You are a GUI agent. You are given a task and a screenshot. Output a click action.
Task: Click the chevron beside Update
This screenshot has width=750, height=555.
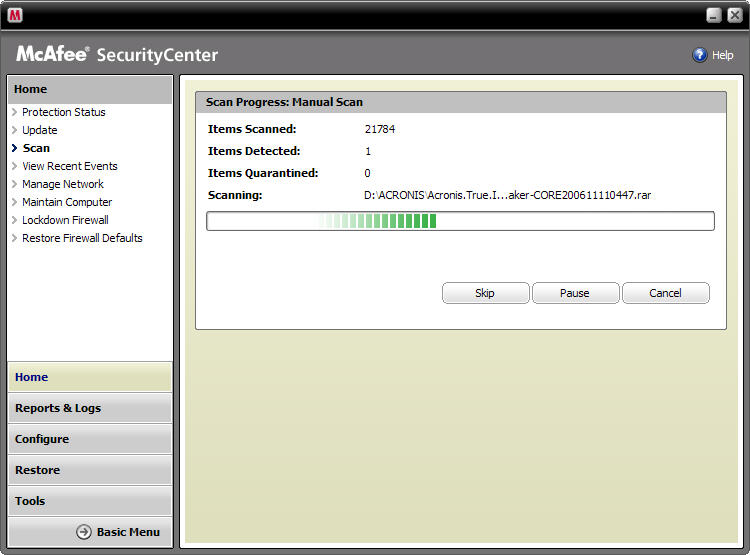[14, 130]
